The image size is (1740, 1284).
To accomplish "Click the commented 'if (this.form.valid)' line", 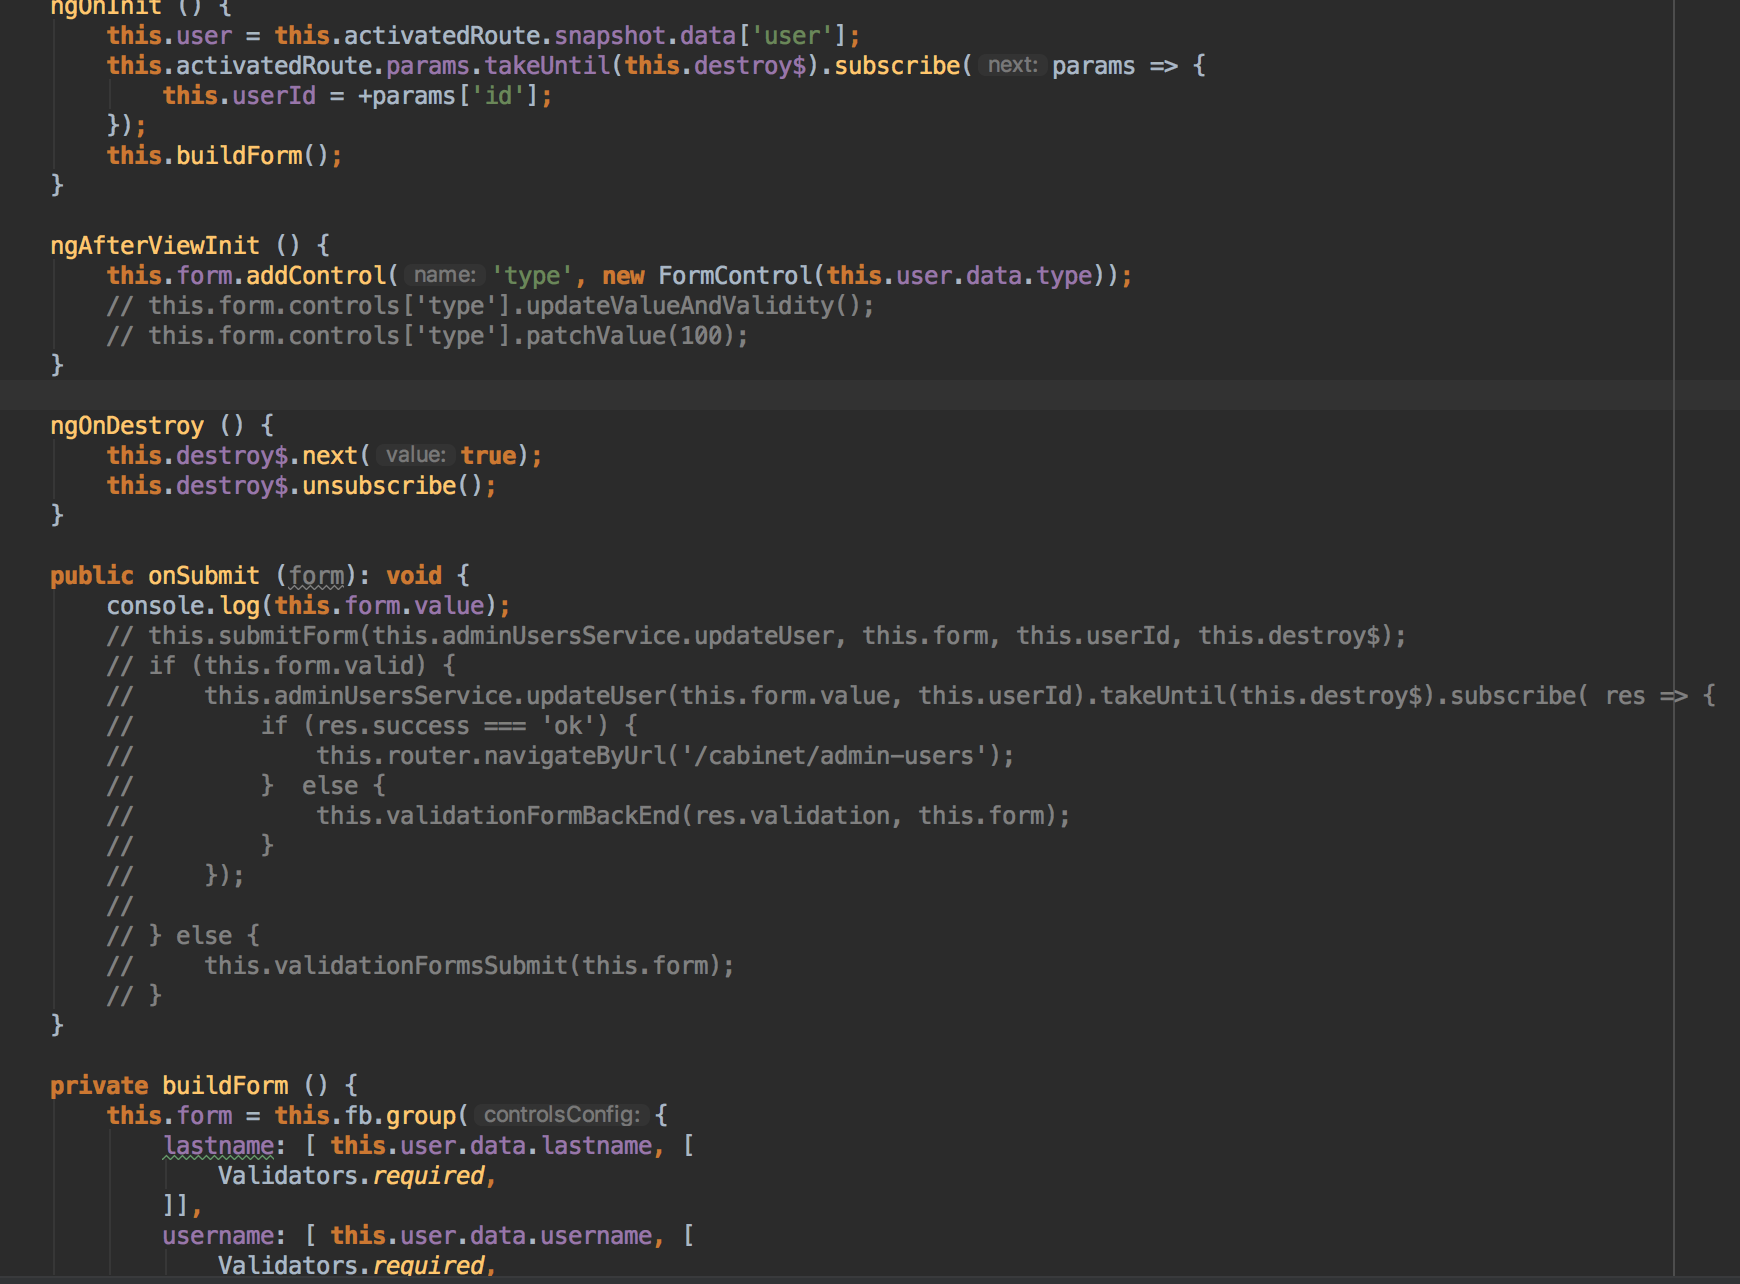I will coord(281,666).
